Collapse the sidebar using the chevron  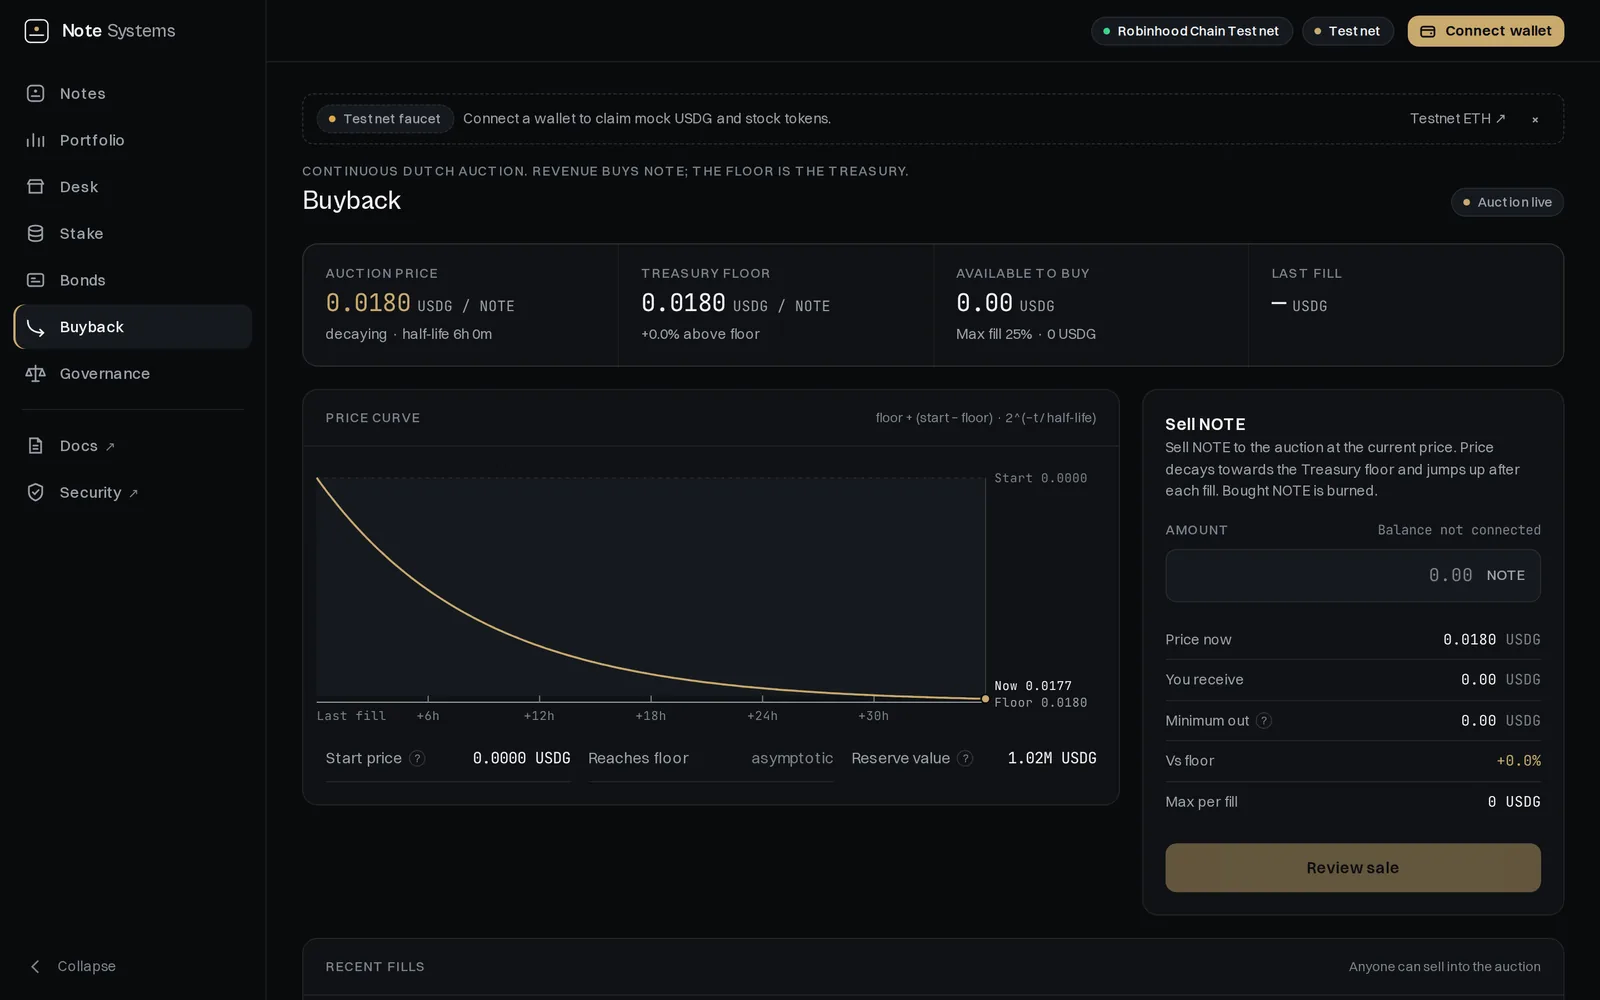[x=35, y=966]
